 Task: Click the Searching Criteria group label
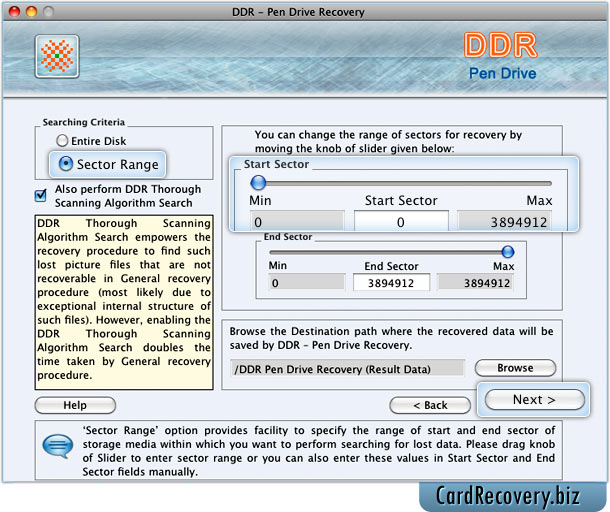[x=84, y=122]
